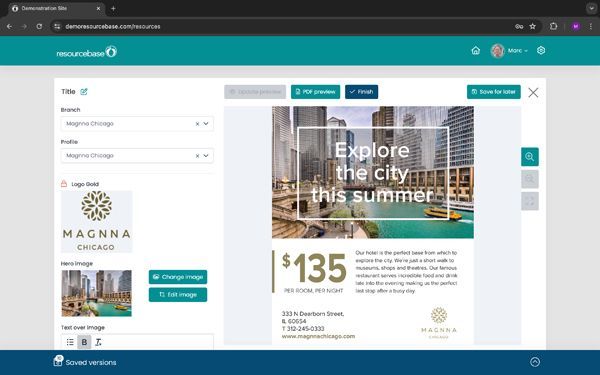Open the Chrome three-dot menu
This screenshot has width=600, height=375.
pyautogui.click(x=591, y=26)
